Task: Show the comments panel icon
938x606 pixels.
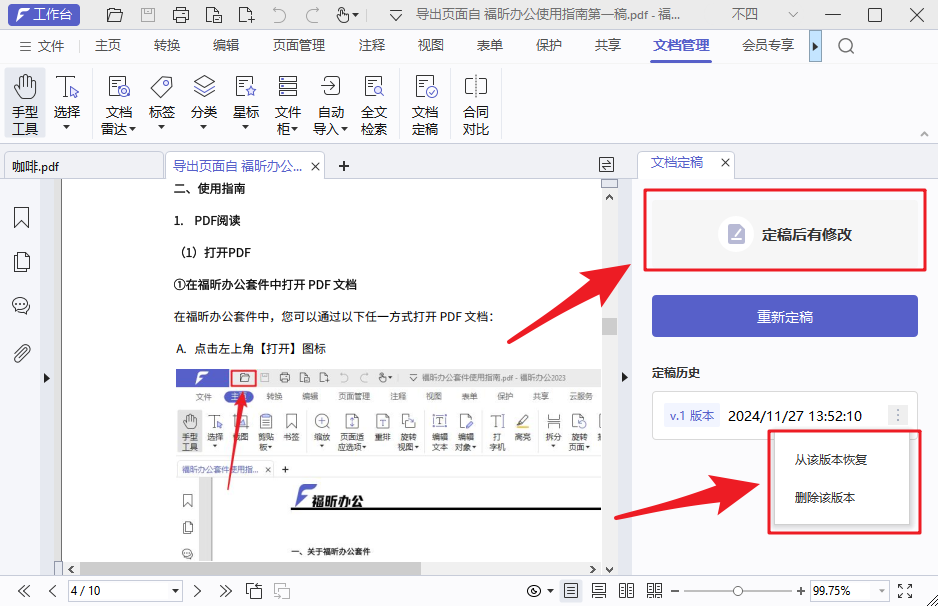Action: [x=21, y=305]
